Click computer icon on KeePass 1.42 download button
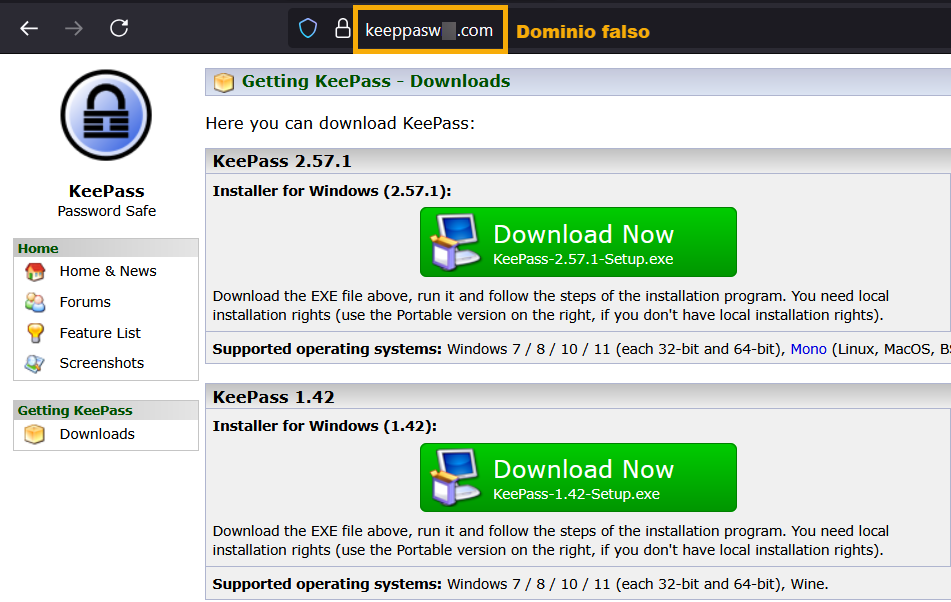 click(x=455, y=478)
